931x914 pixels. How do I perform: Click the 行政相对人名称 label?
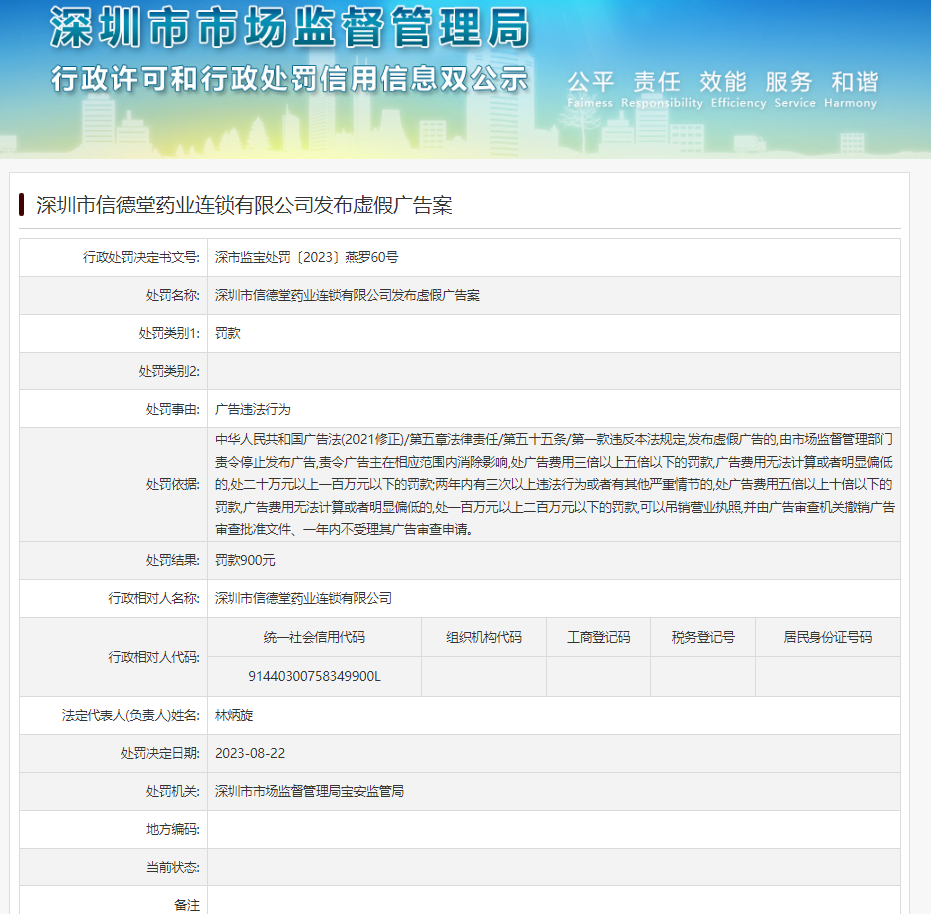coord(154,598)
